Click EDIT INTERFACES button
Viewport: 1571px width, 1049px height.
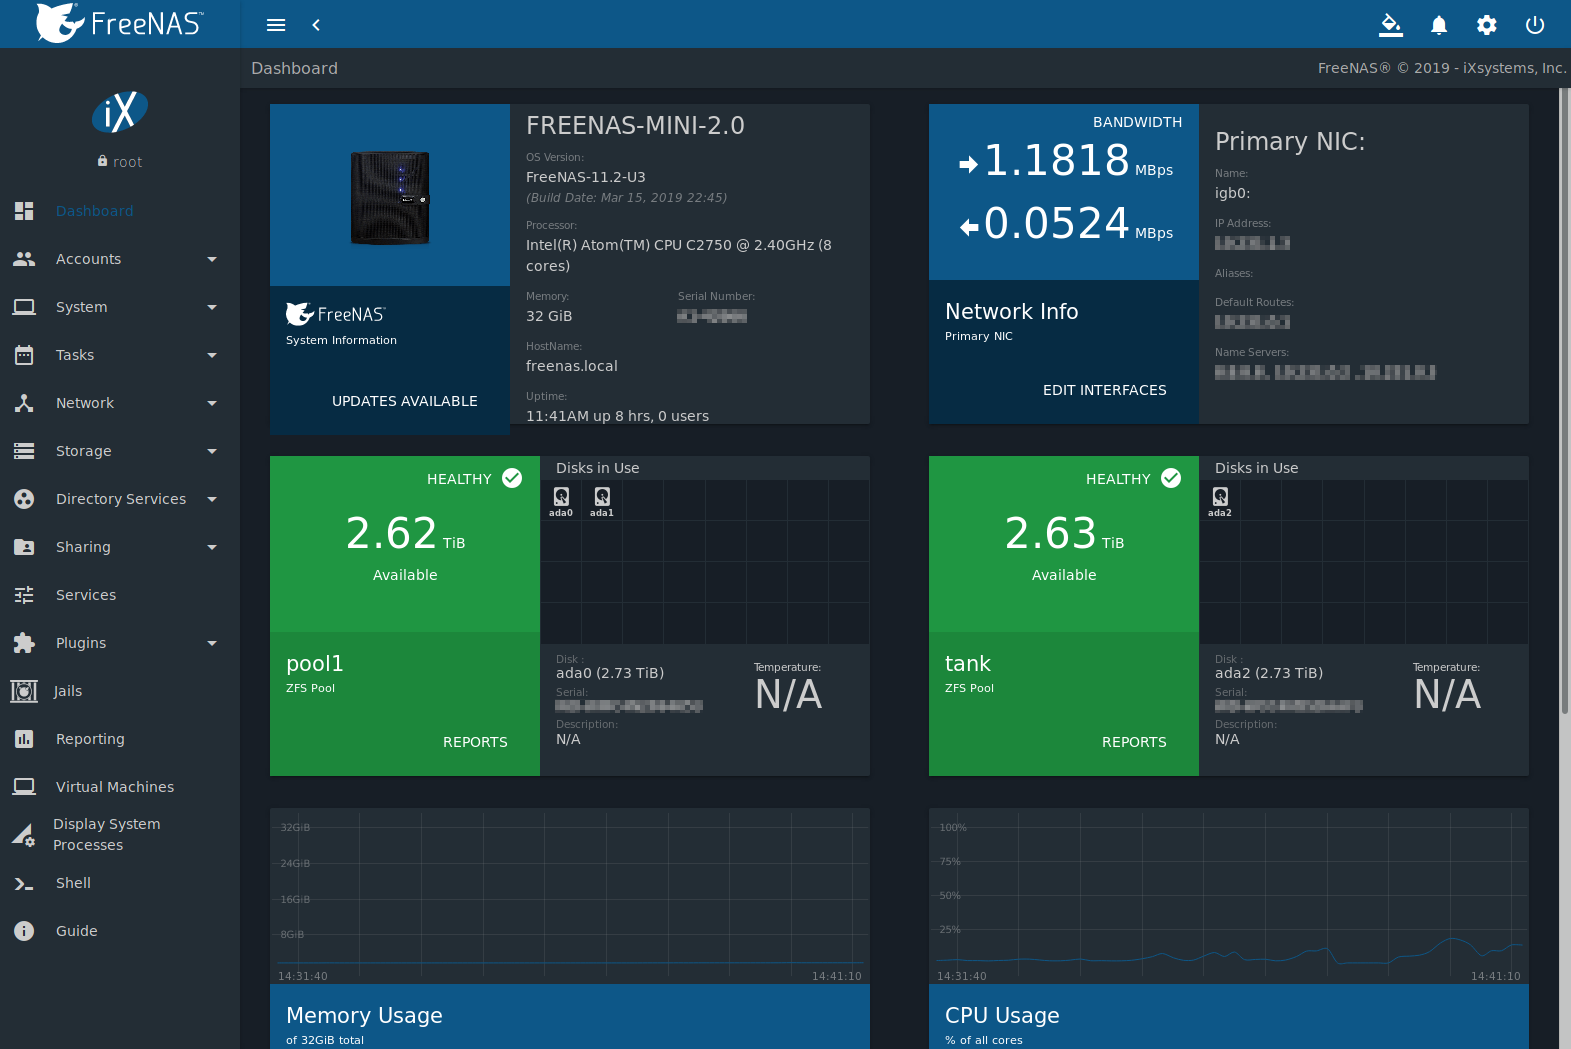click(x=1104, y=390)
